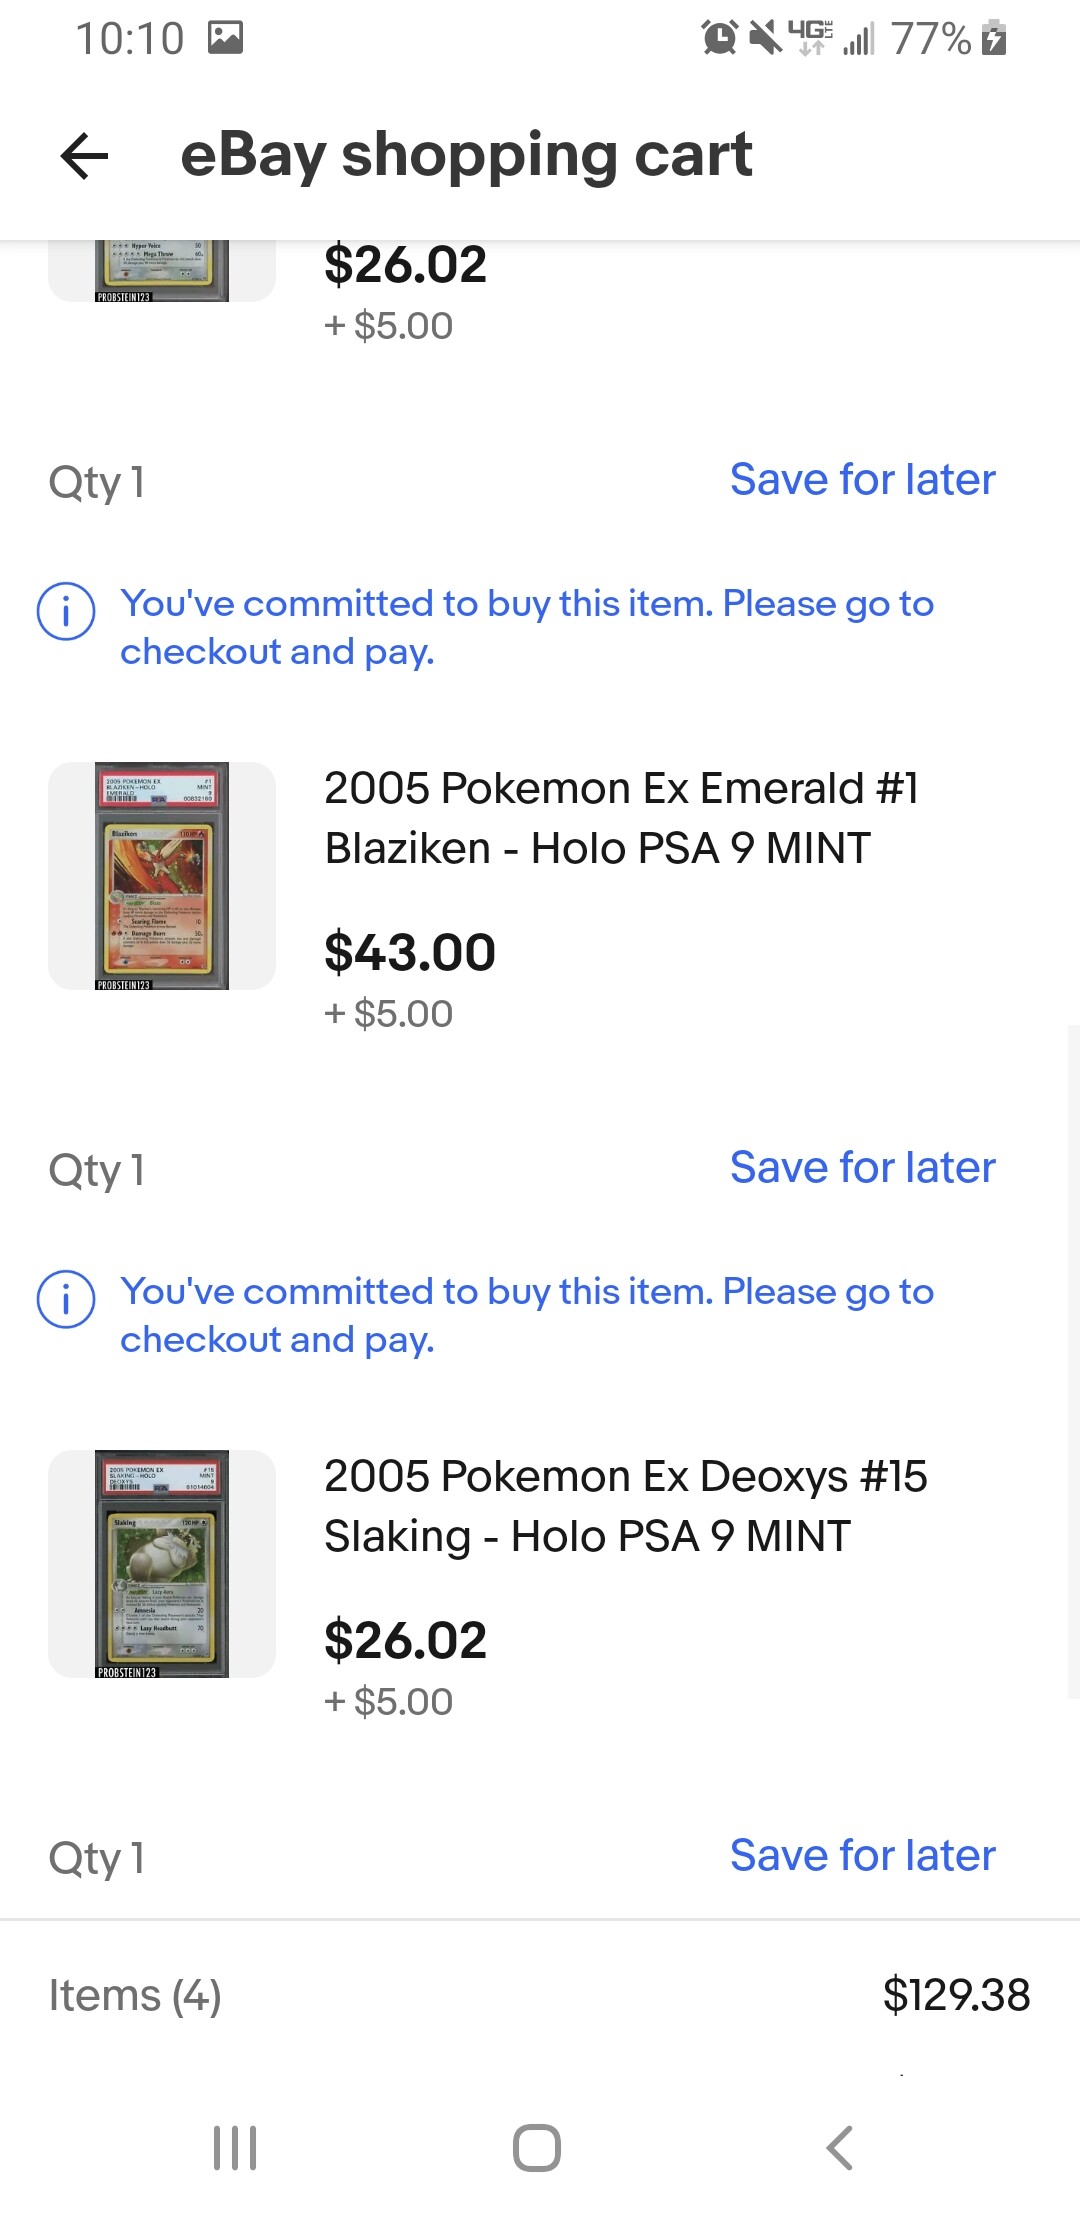Viewport: 1080px width, 2220px height.
Task: Save the Slaking card for later
Action: click(x=862, y=1855)
